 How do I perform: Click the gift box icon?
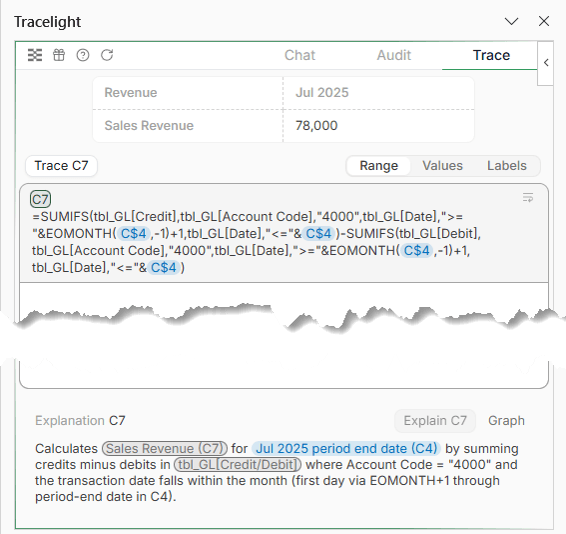pos(59,55)
